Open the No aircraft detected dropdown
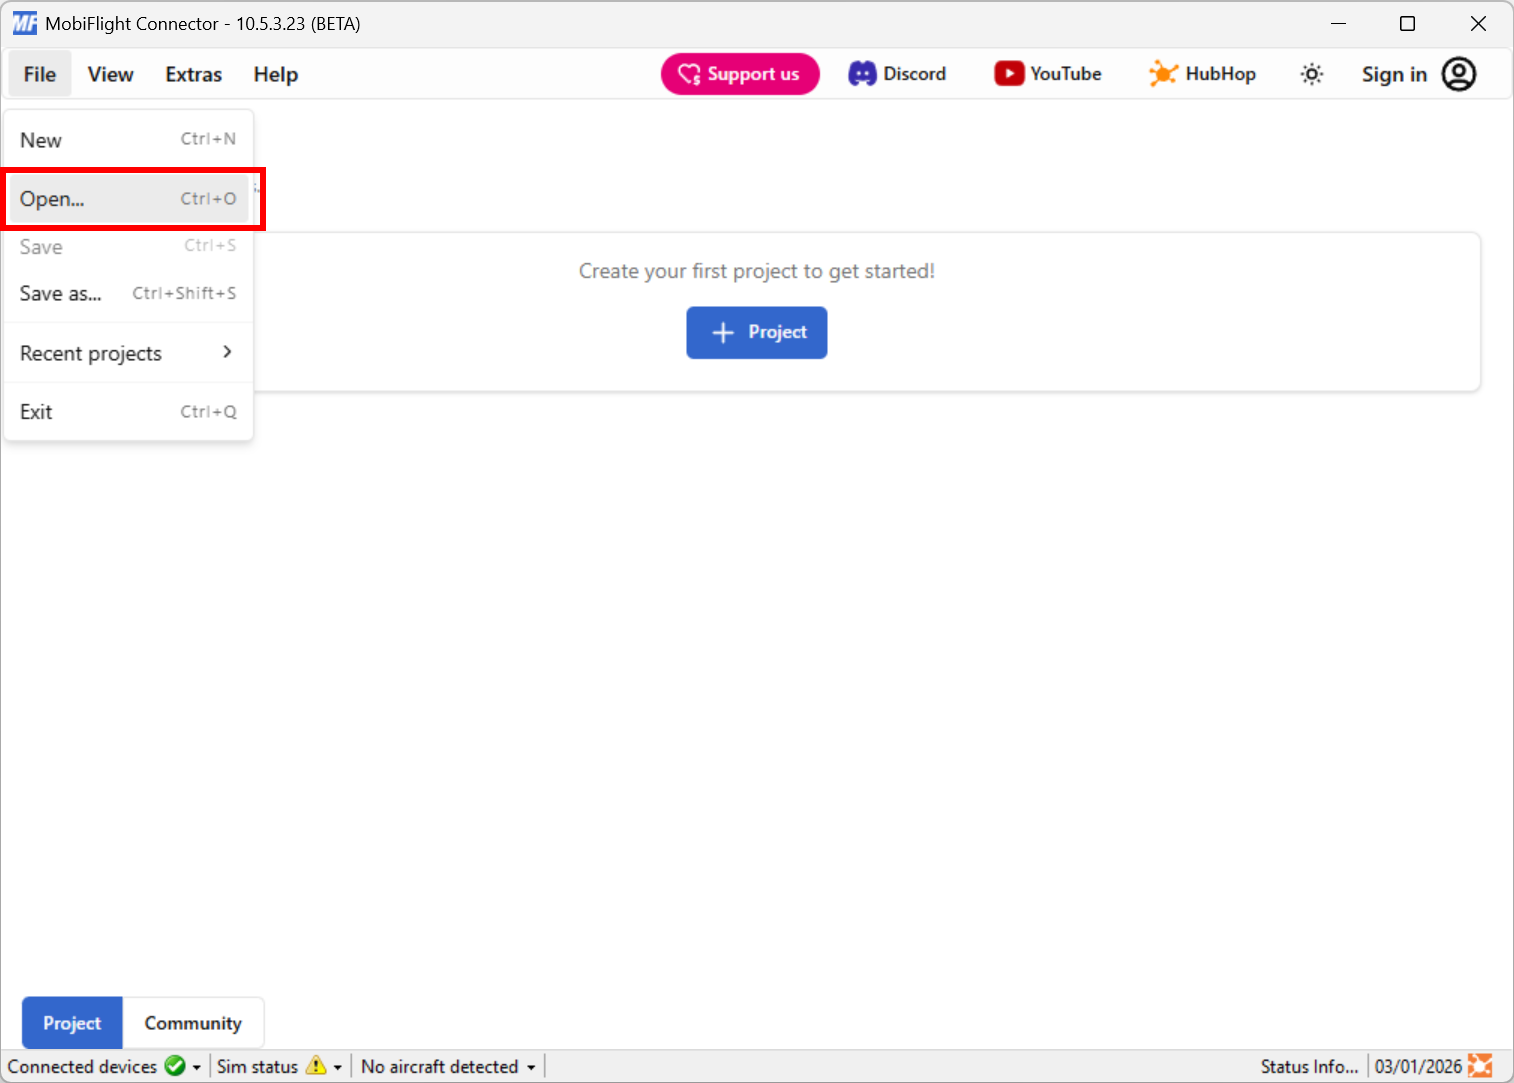Viewport: 1514px width, 1083px height. (448, 1067)
